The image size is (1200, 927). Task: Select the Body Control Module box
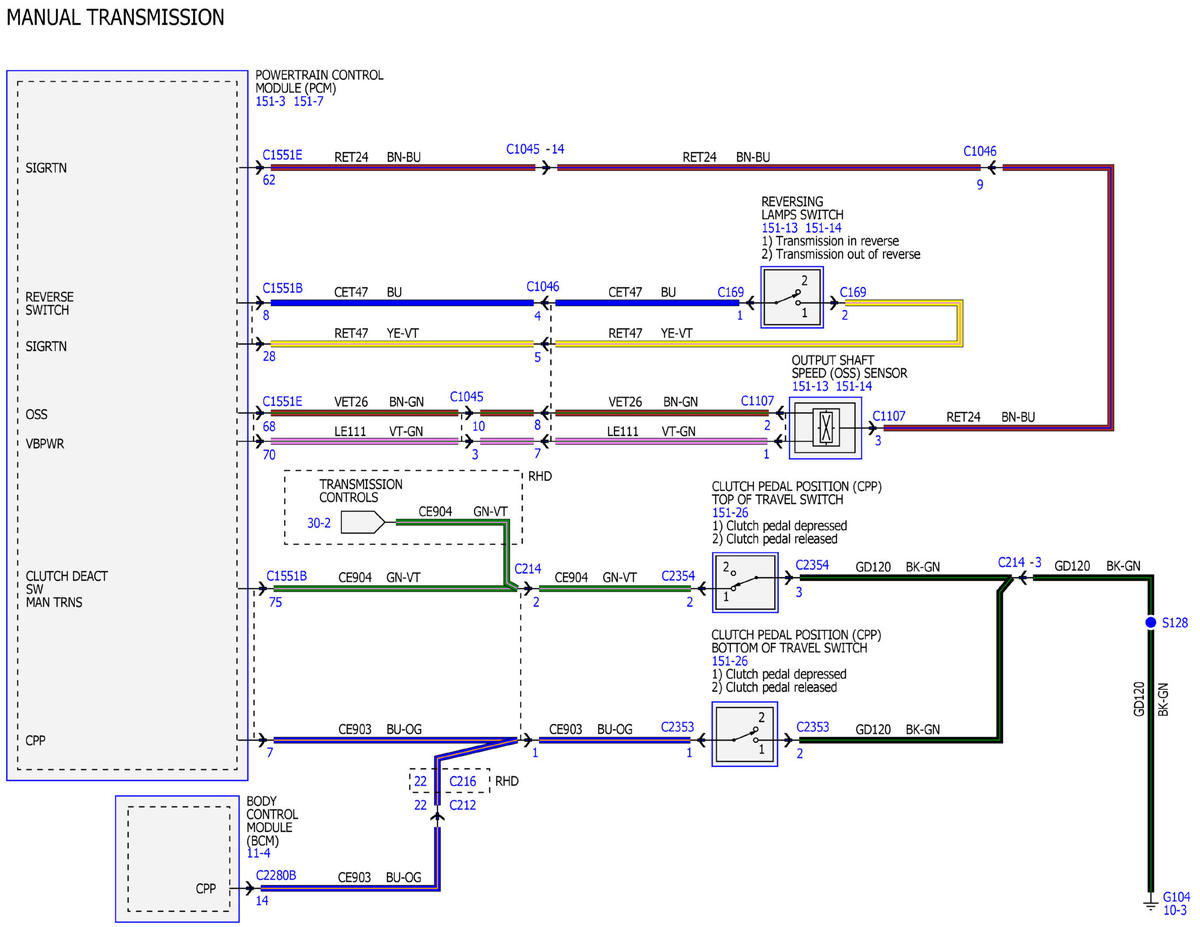177,858
